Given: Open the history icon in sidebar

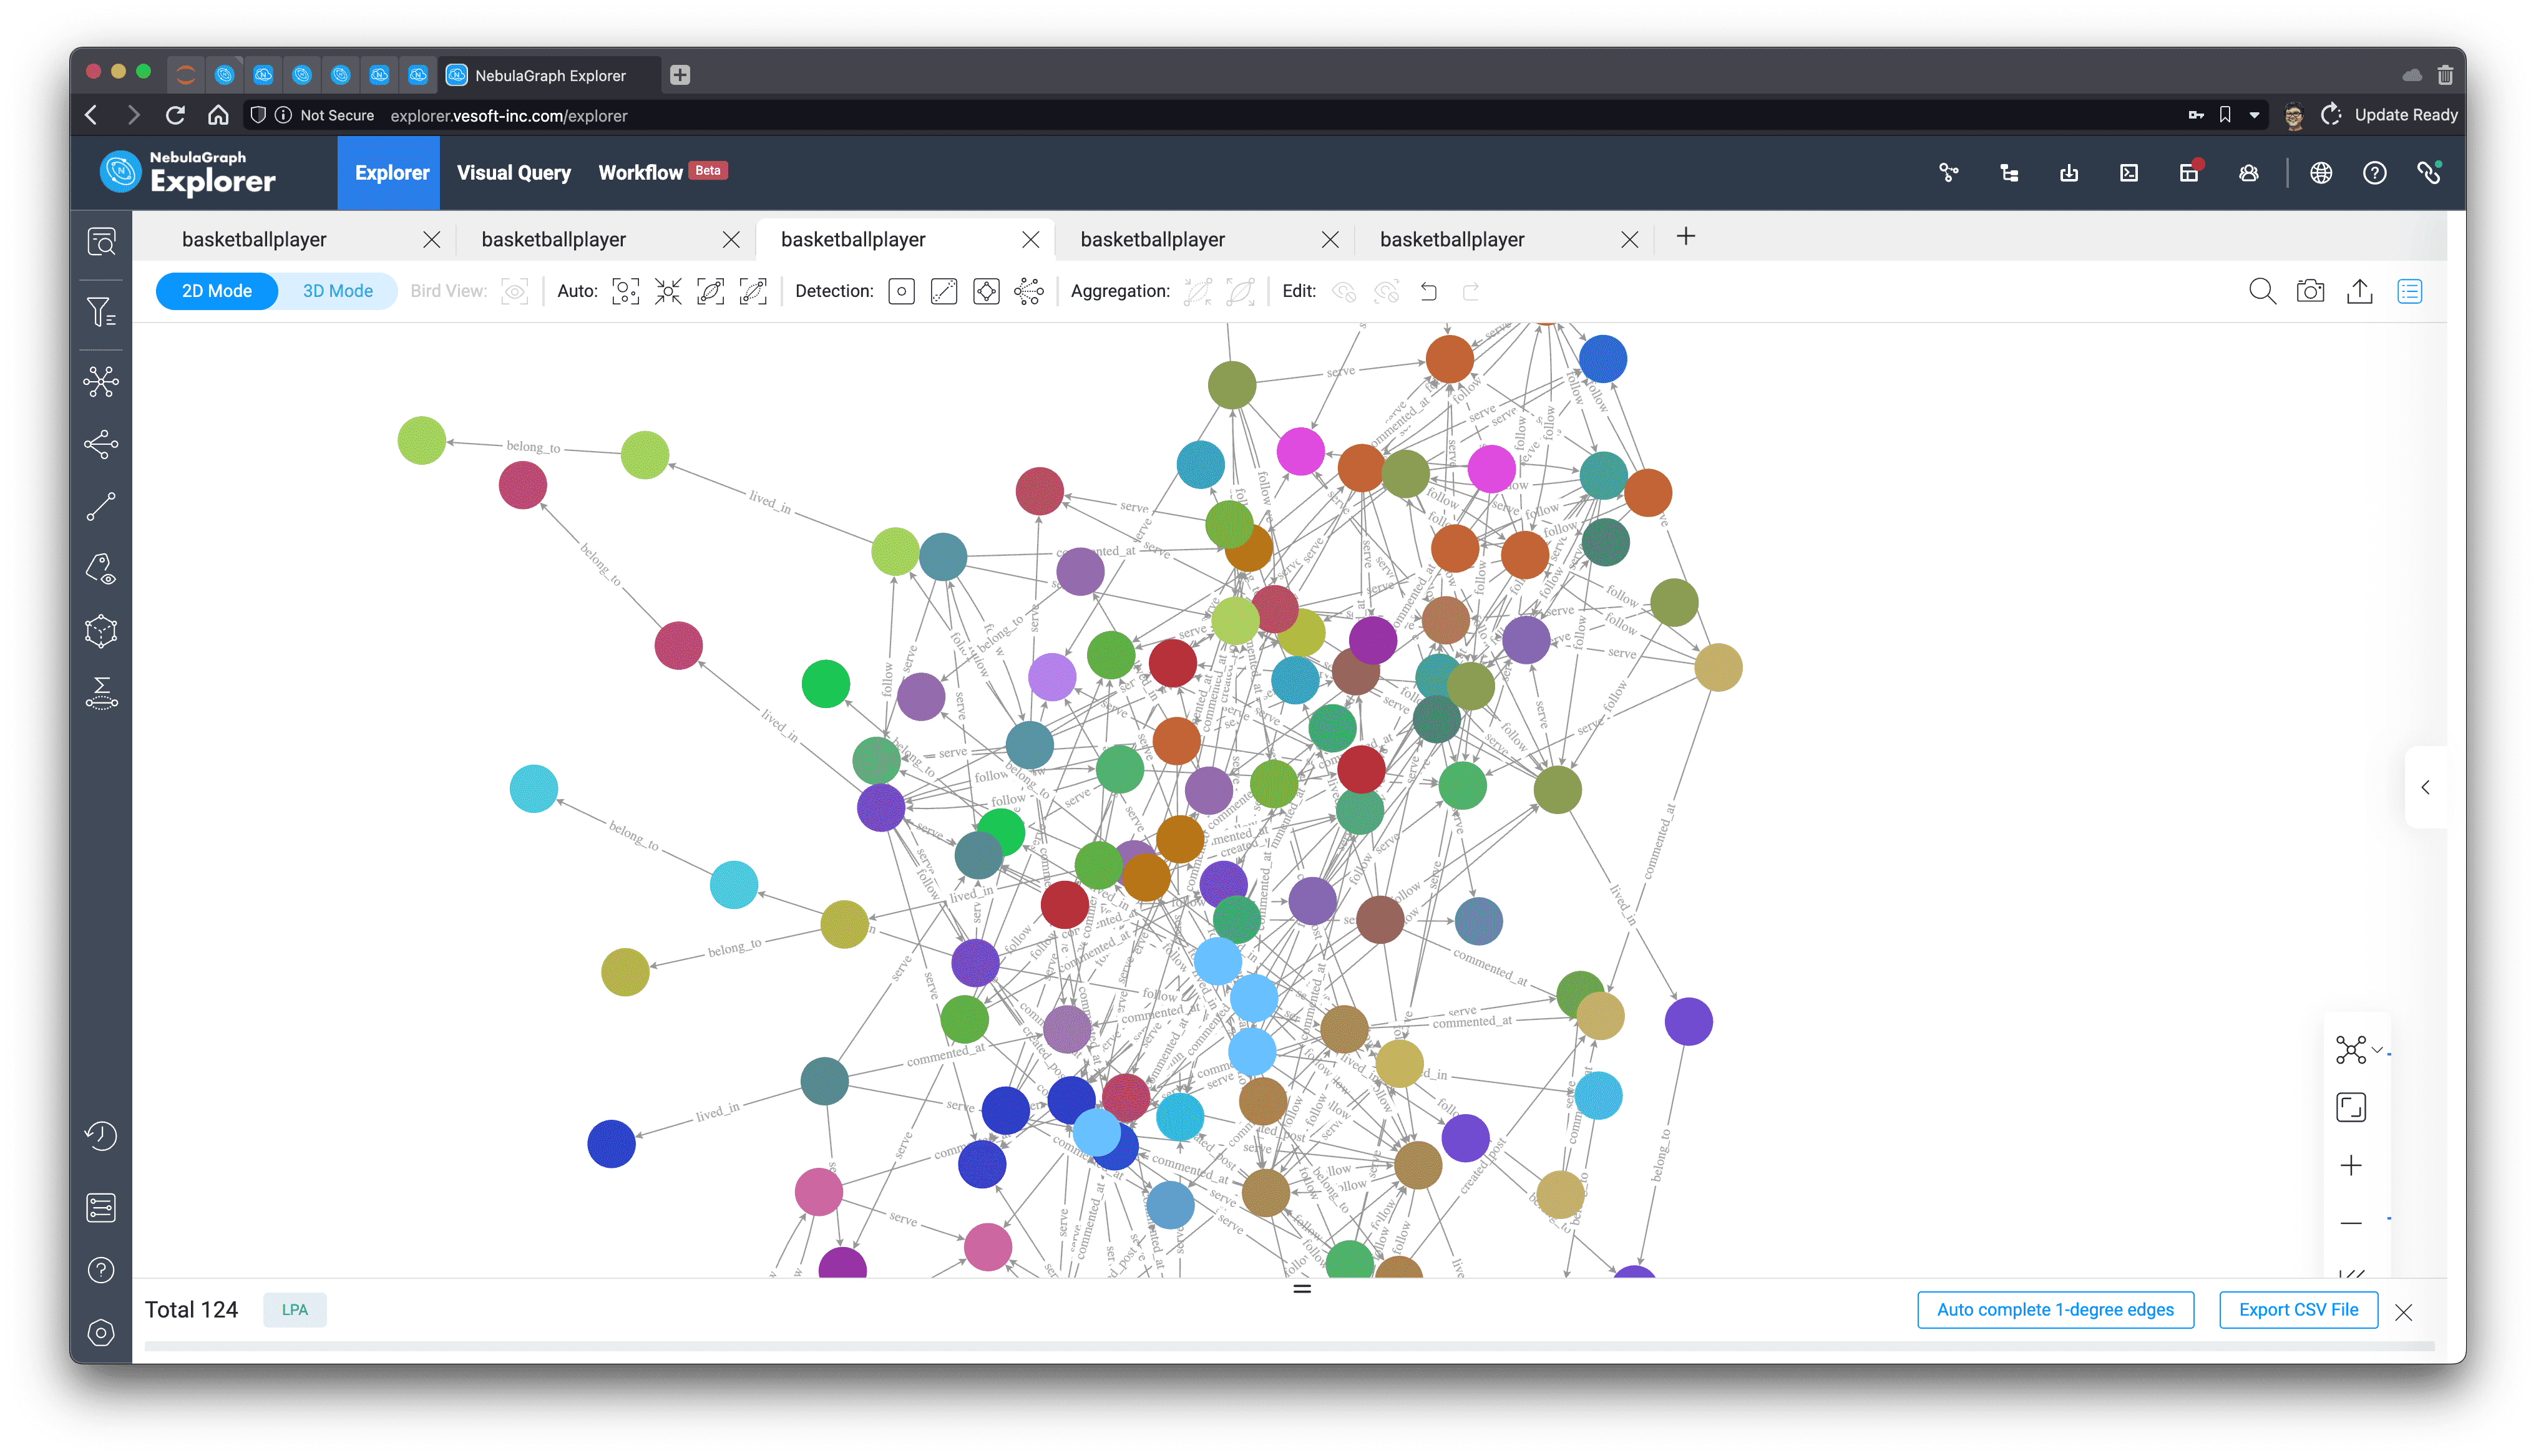Looking at the screenshot, I should pos(101,1136).
